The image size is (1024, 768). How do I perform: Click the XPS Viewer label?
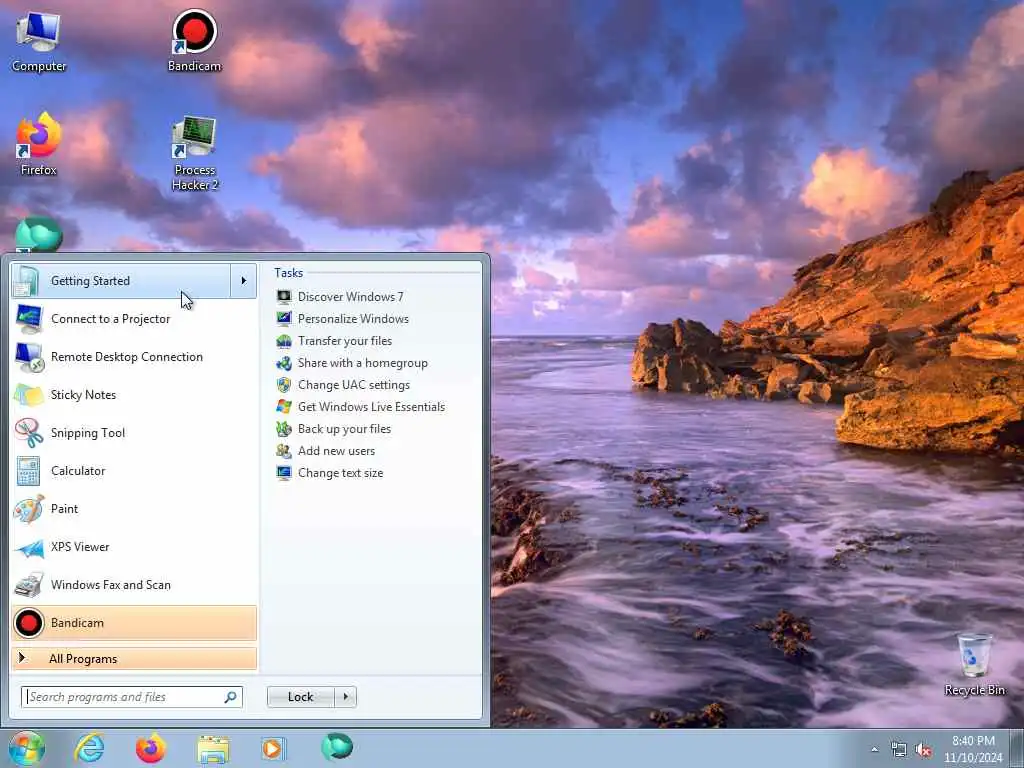coord(80,547)
